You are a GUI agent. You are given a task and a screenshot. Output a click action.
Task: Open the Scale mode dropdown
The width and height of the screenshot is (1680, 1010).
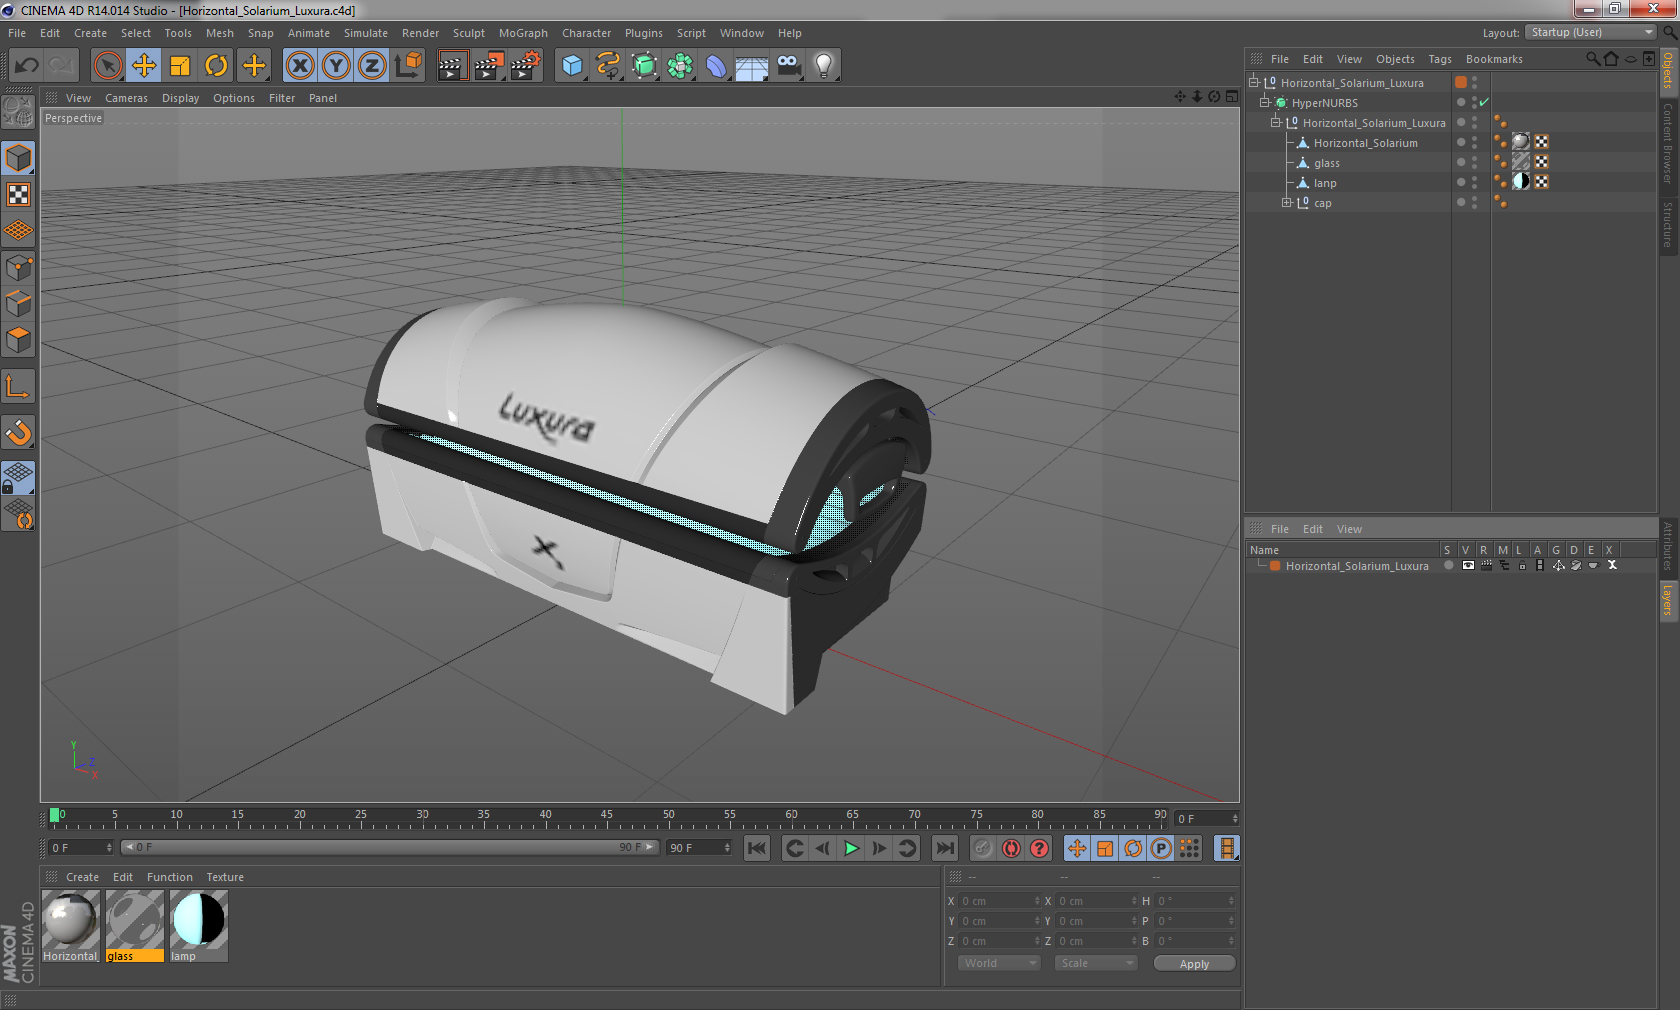coord(1096,963)
